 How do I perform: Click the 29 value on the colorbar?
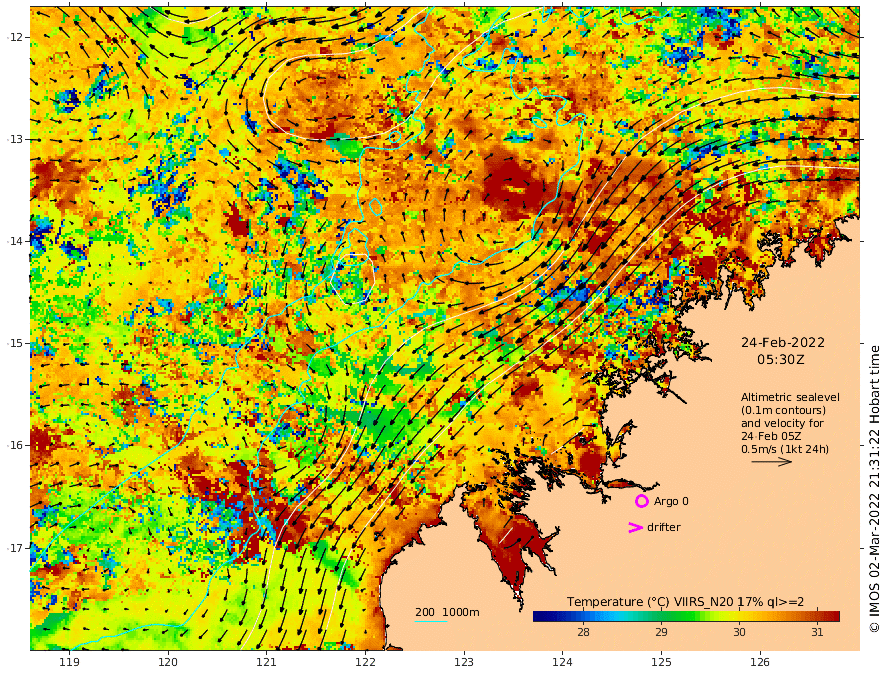tap(661, 632)
